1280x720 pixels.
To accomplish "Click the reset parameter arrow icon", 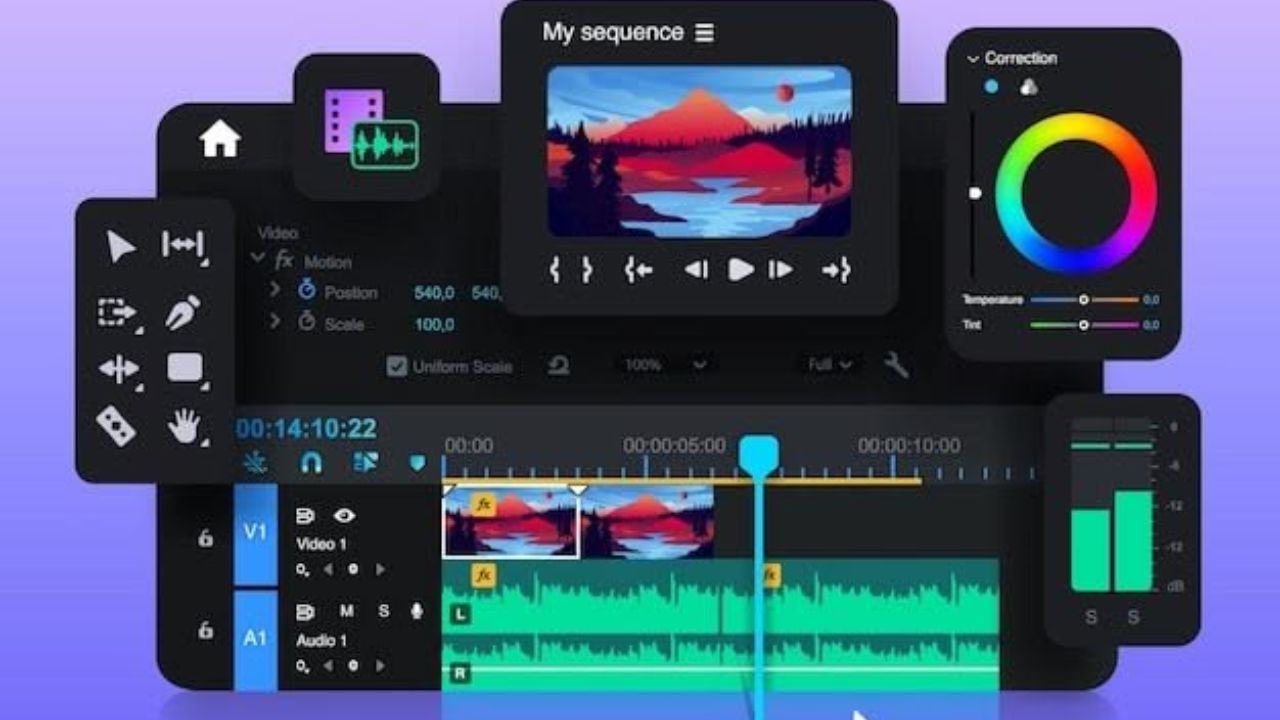I will pyautogui.click(x=558, y=365).
